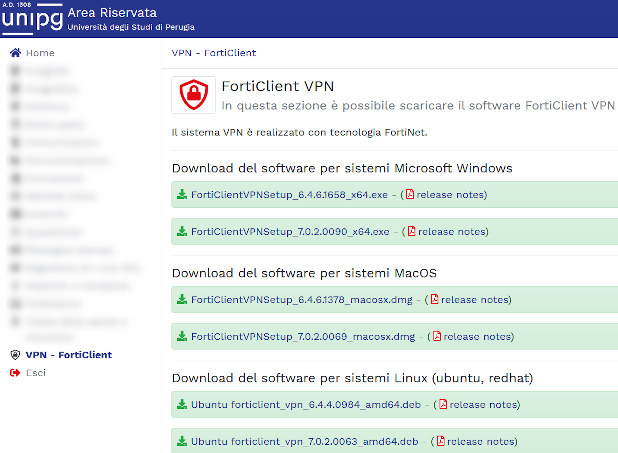Click the VPN shield icon in sidebar

pyautogui.click(x=15, y=355)
